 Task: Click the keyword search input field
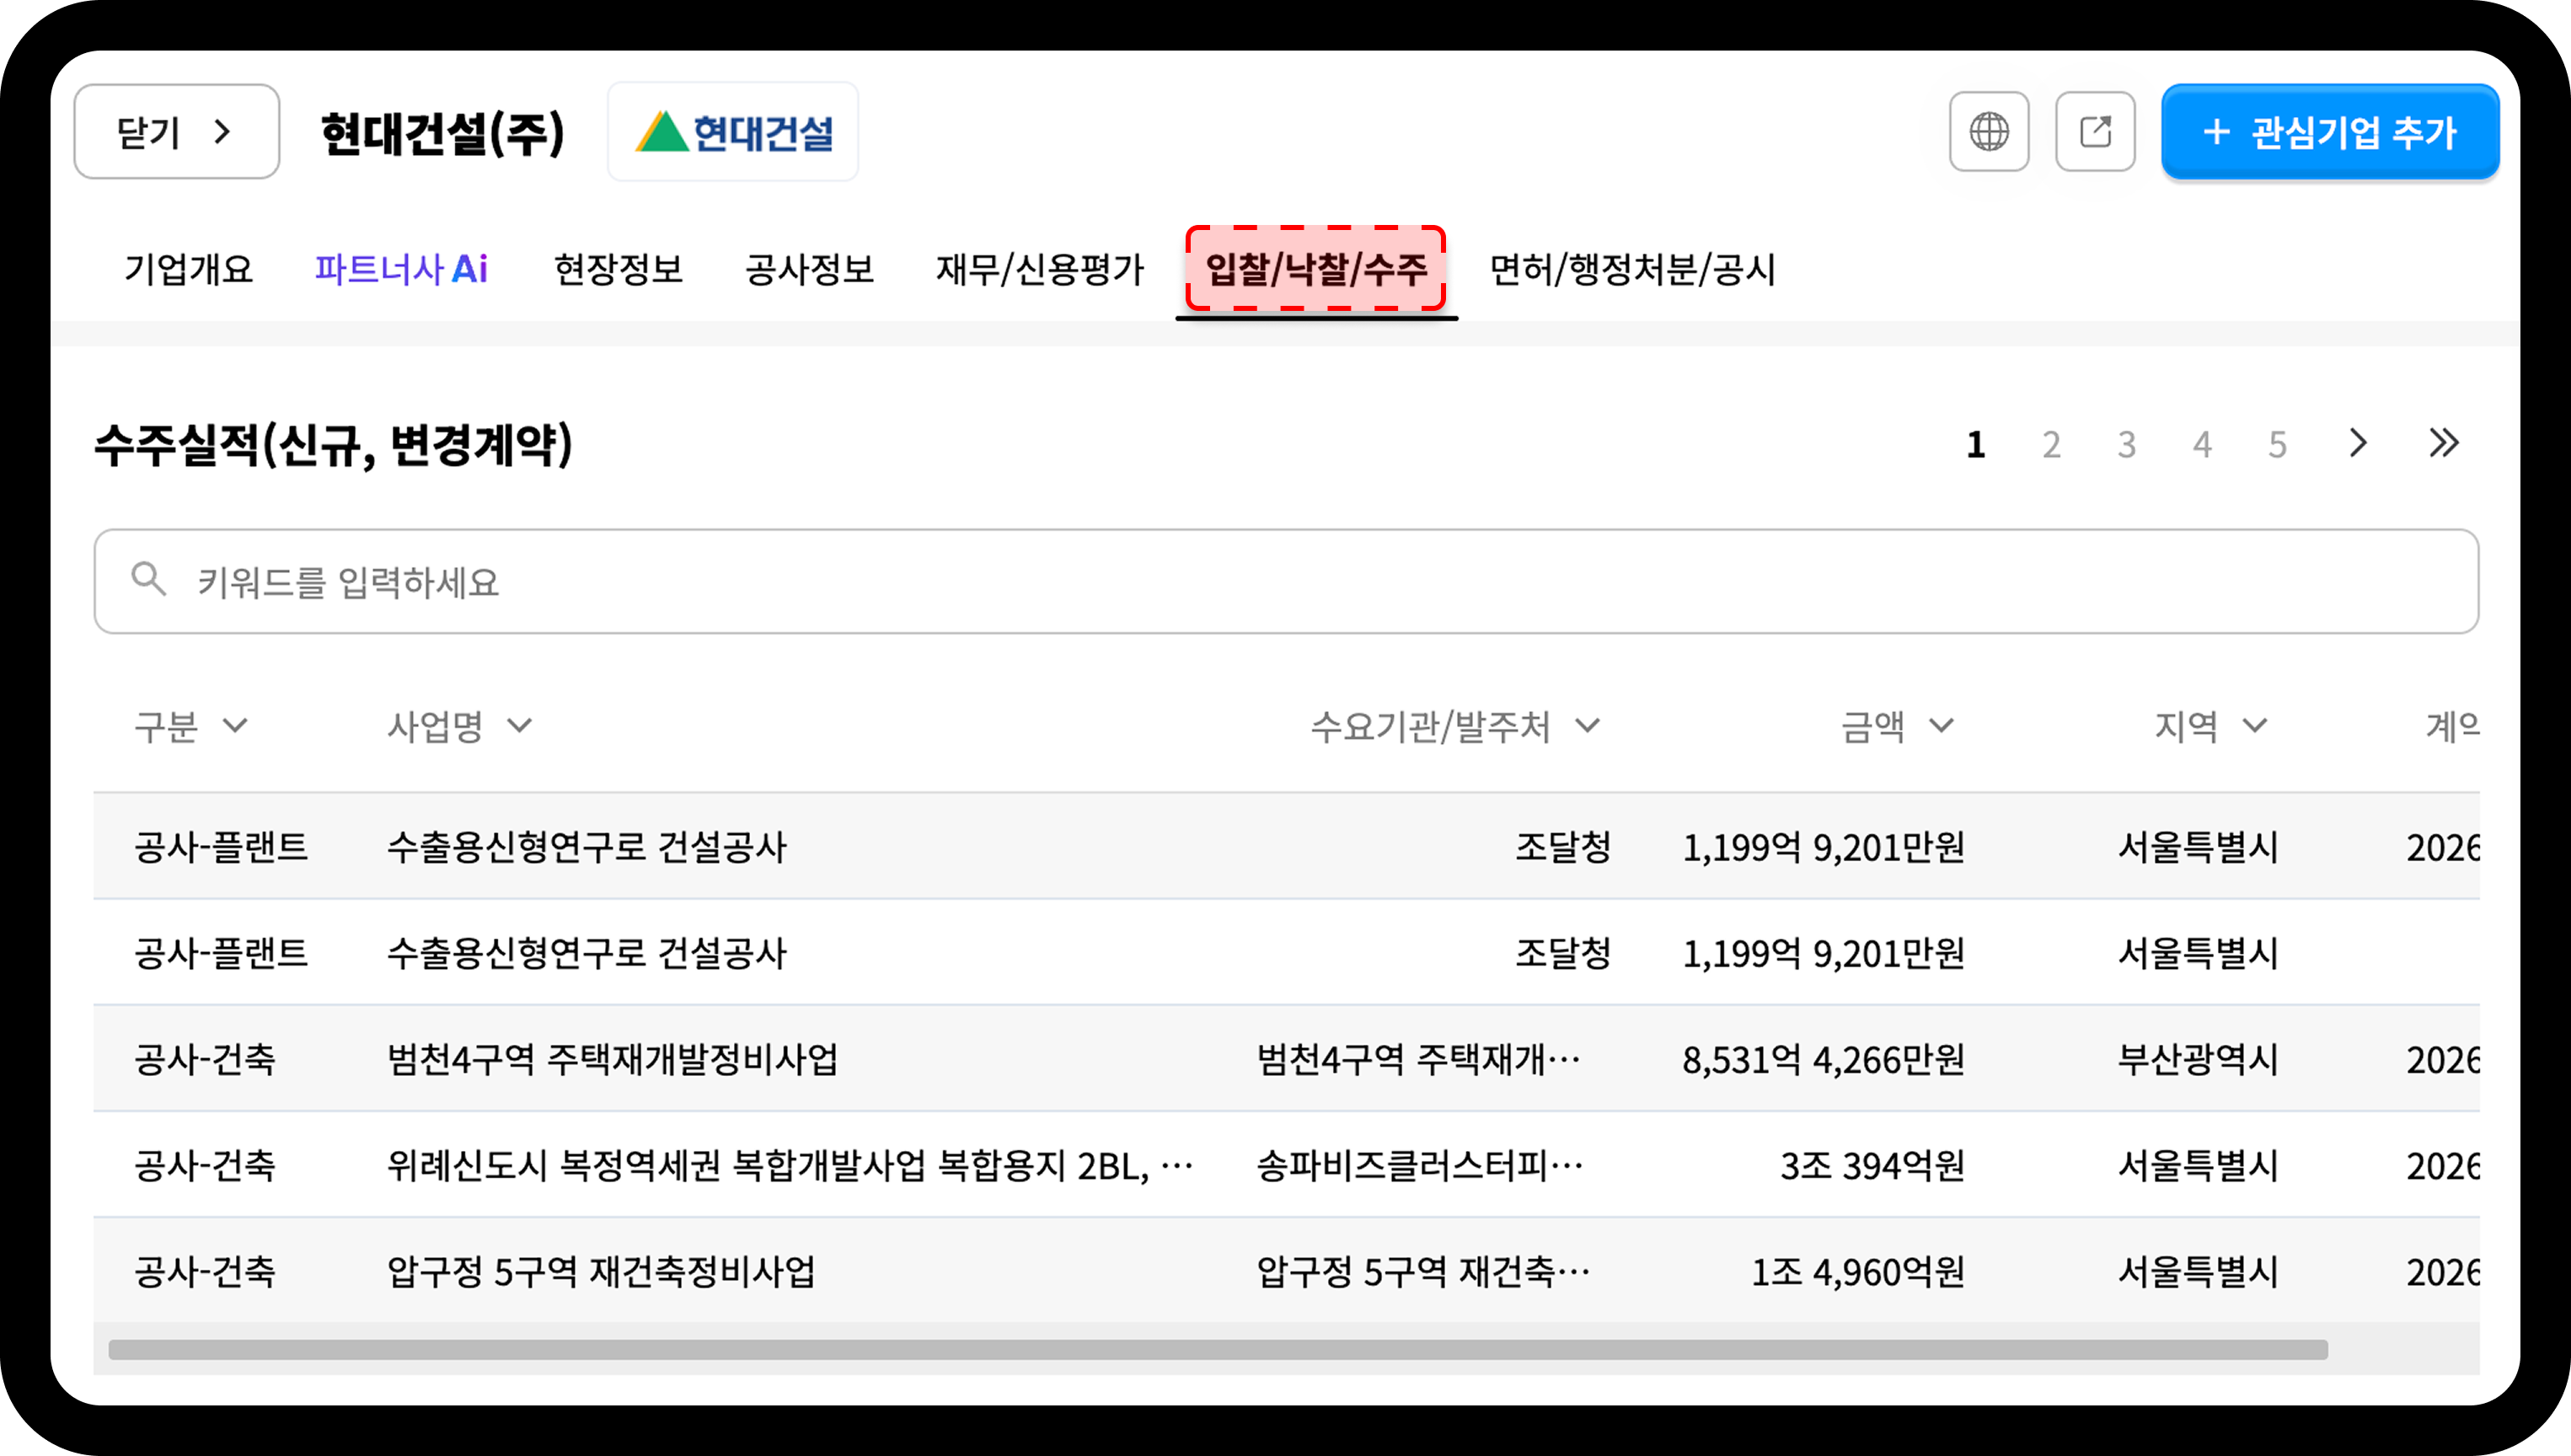point(1286,581)
